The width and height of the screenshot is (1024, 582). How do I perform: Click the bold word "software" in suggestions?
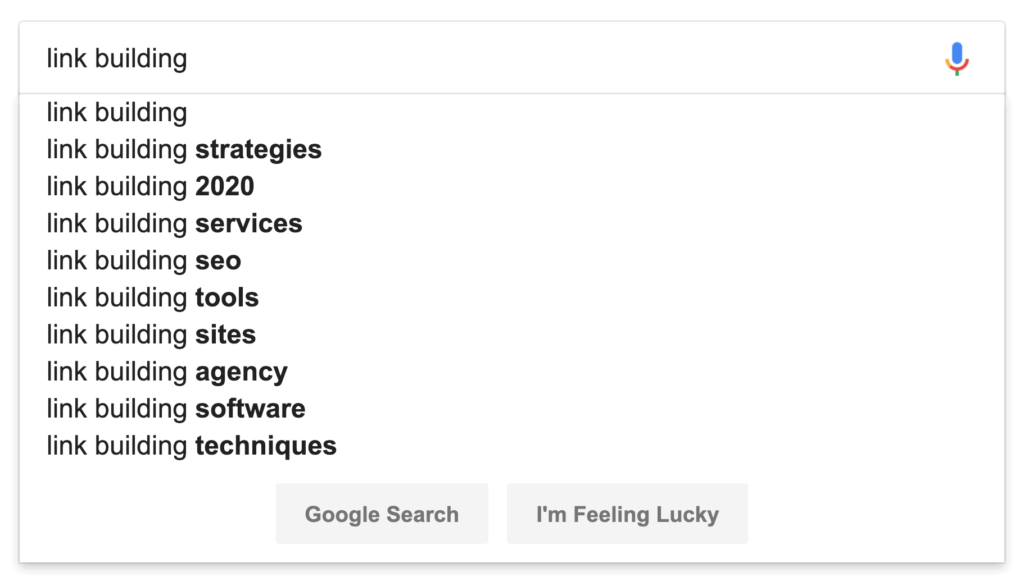pos(250,409)
